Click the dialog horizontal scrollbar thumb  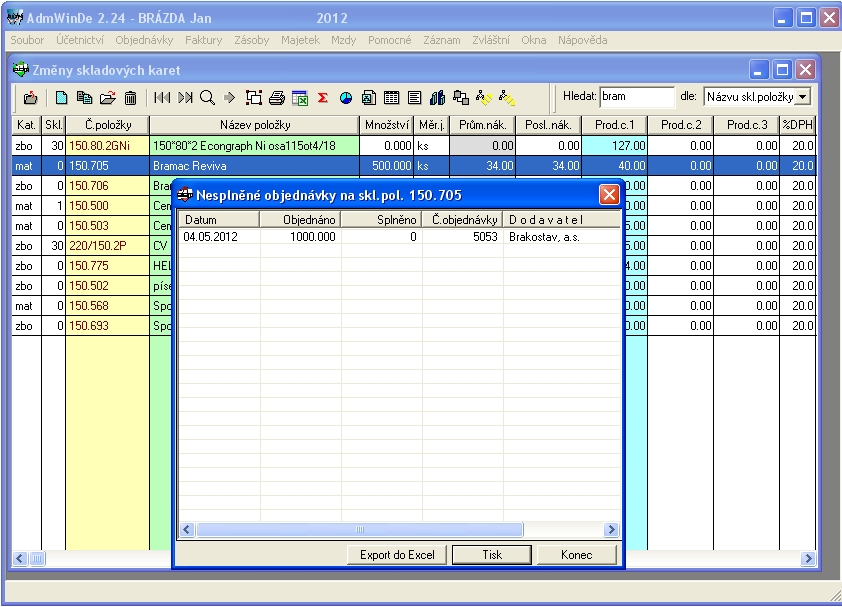pos(360,530)
